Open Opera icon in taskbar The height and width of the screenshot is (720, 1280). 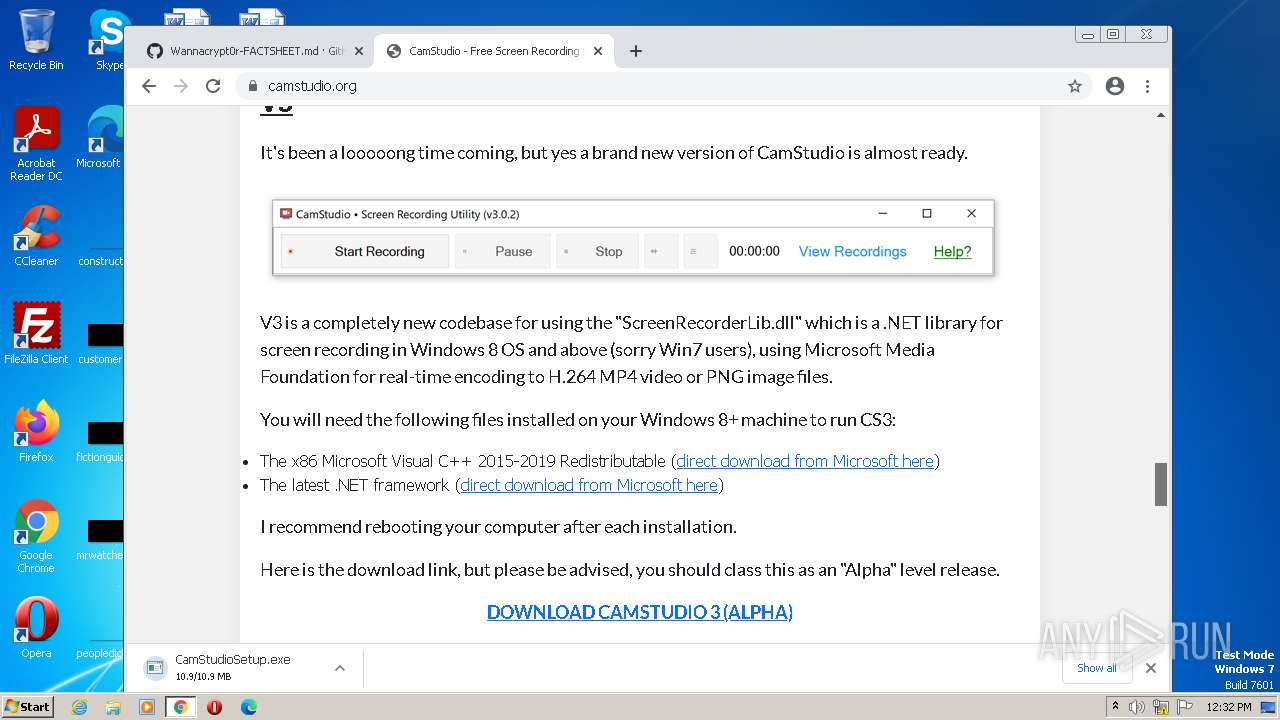[214, 707]
